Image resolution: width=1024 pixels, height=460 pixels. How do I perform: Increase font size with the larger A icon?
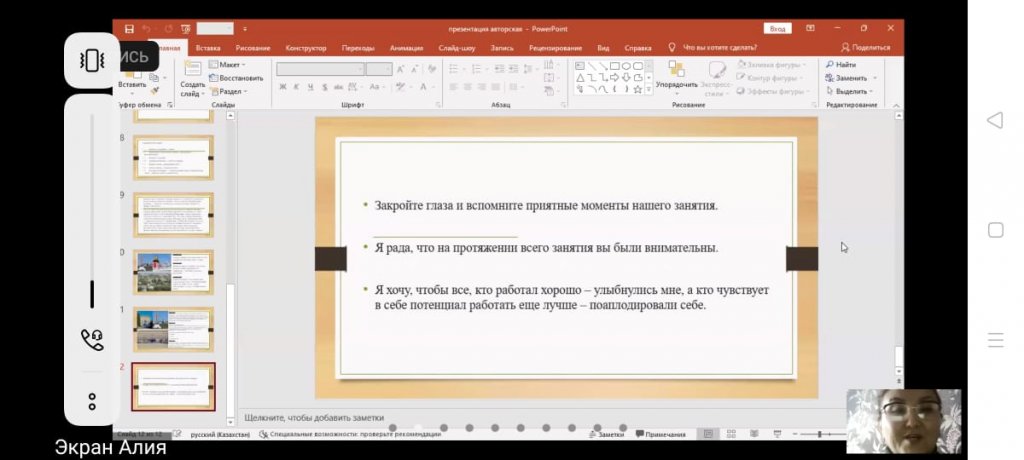point(400,69)
